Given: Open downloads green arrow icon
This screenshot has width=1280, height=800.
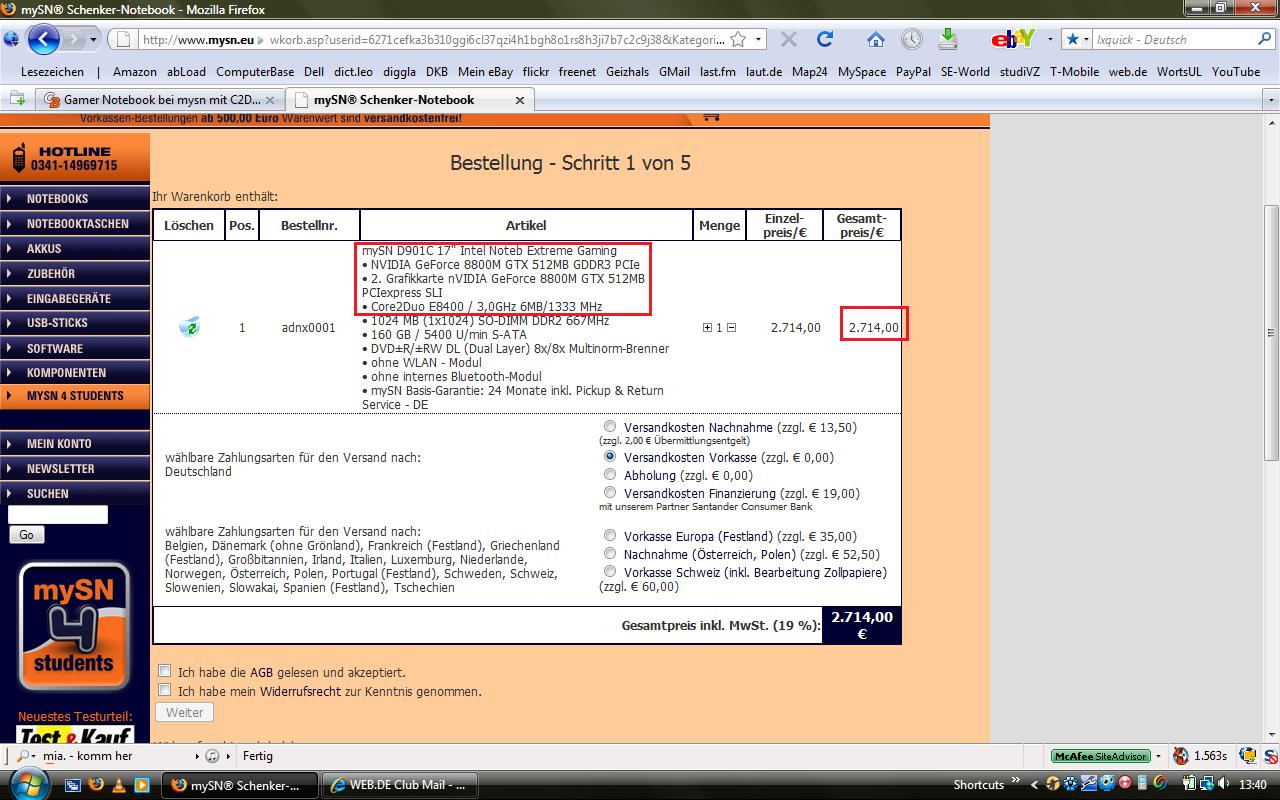Looking at the screenshot, I should (948, 40).
